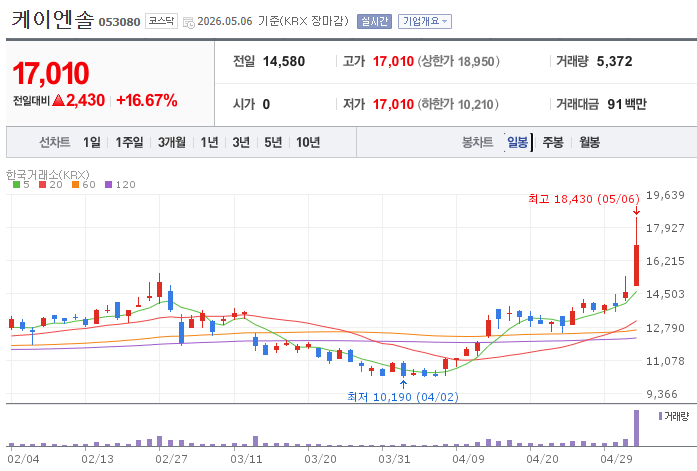This screenshot has height=471, width=697.
Task: Click the 최저 10,190 (04/02) annotation
Action: point(403,397)
